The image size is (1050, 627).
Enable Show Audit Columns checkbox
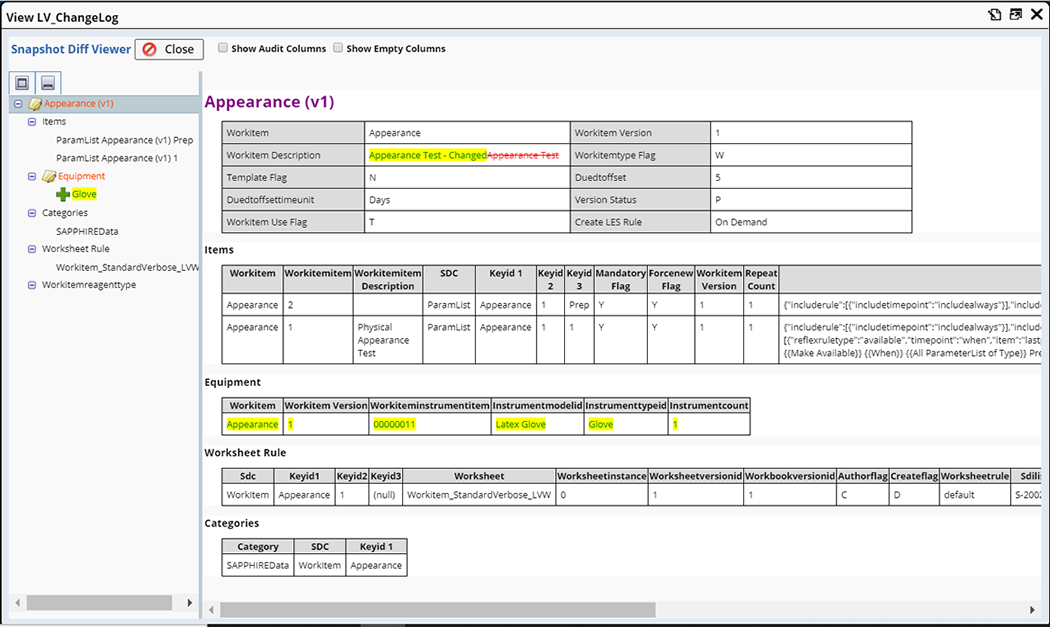223,48
